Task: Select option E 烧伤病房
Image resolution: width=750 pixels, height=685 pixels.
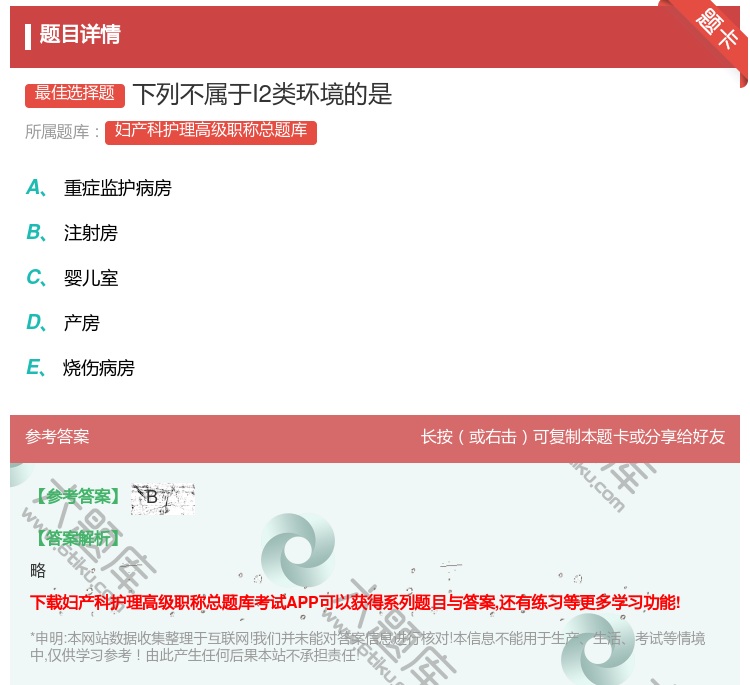Action: (x=80, y=368)
